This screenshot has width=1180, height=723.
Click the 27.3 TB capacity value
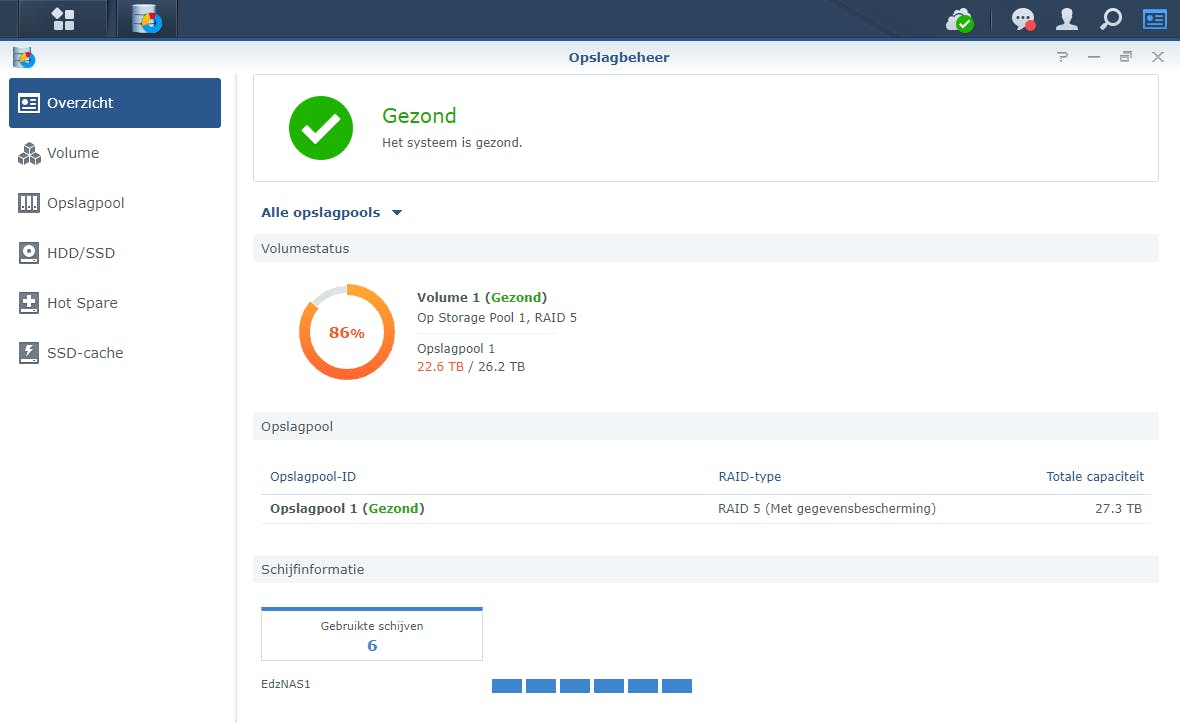point(1118,509)
